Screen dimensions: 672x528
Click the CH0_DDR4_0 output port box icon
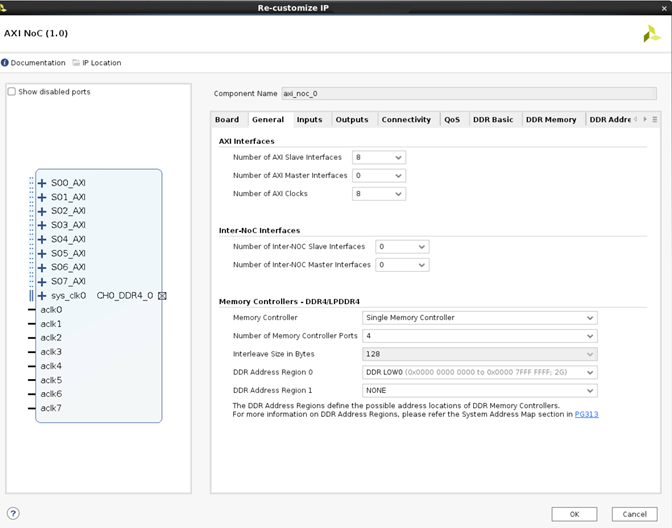tap(162, 296)
